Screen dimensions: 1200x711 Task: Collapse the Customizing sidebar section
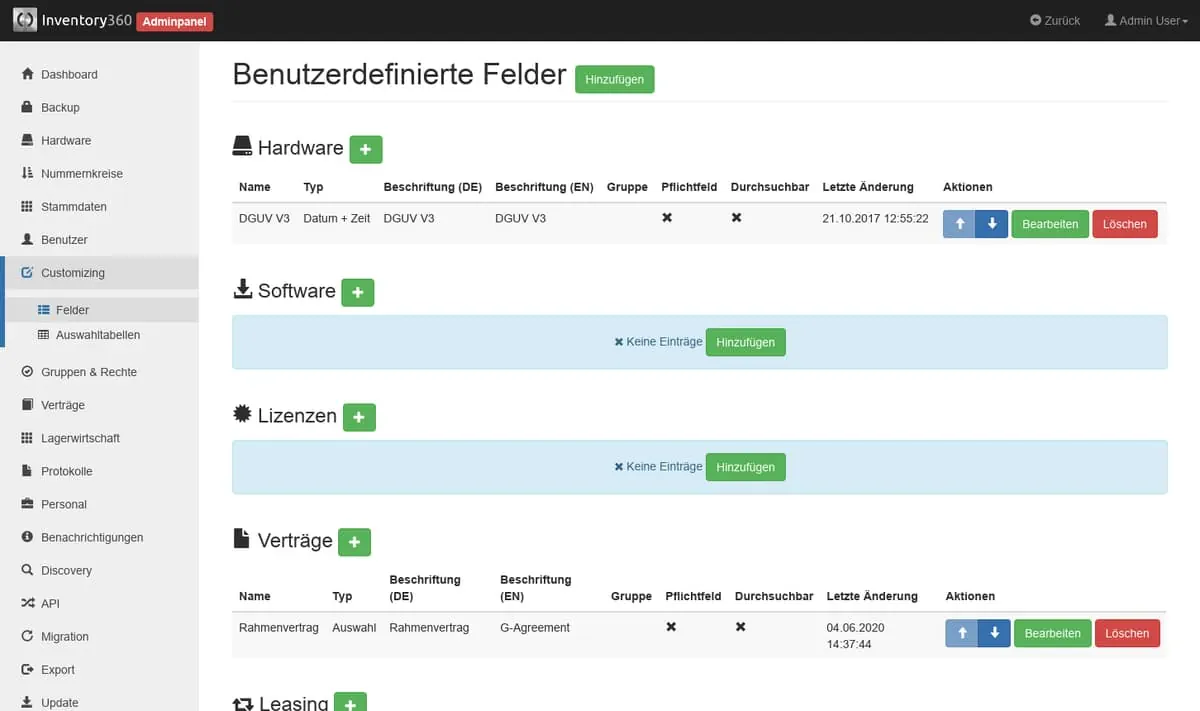[72, 273]
